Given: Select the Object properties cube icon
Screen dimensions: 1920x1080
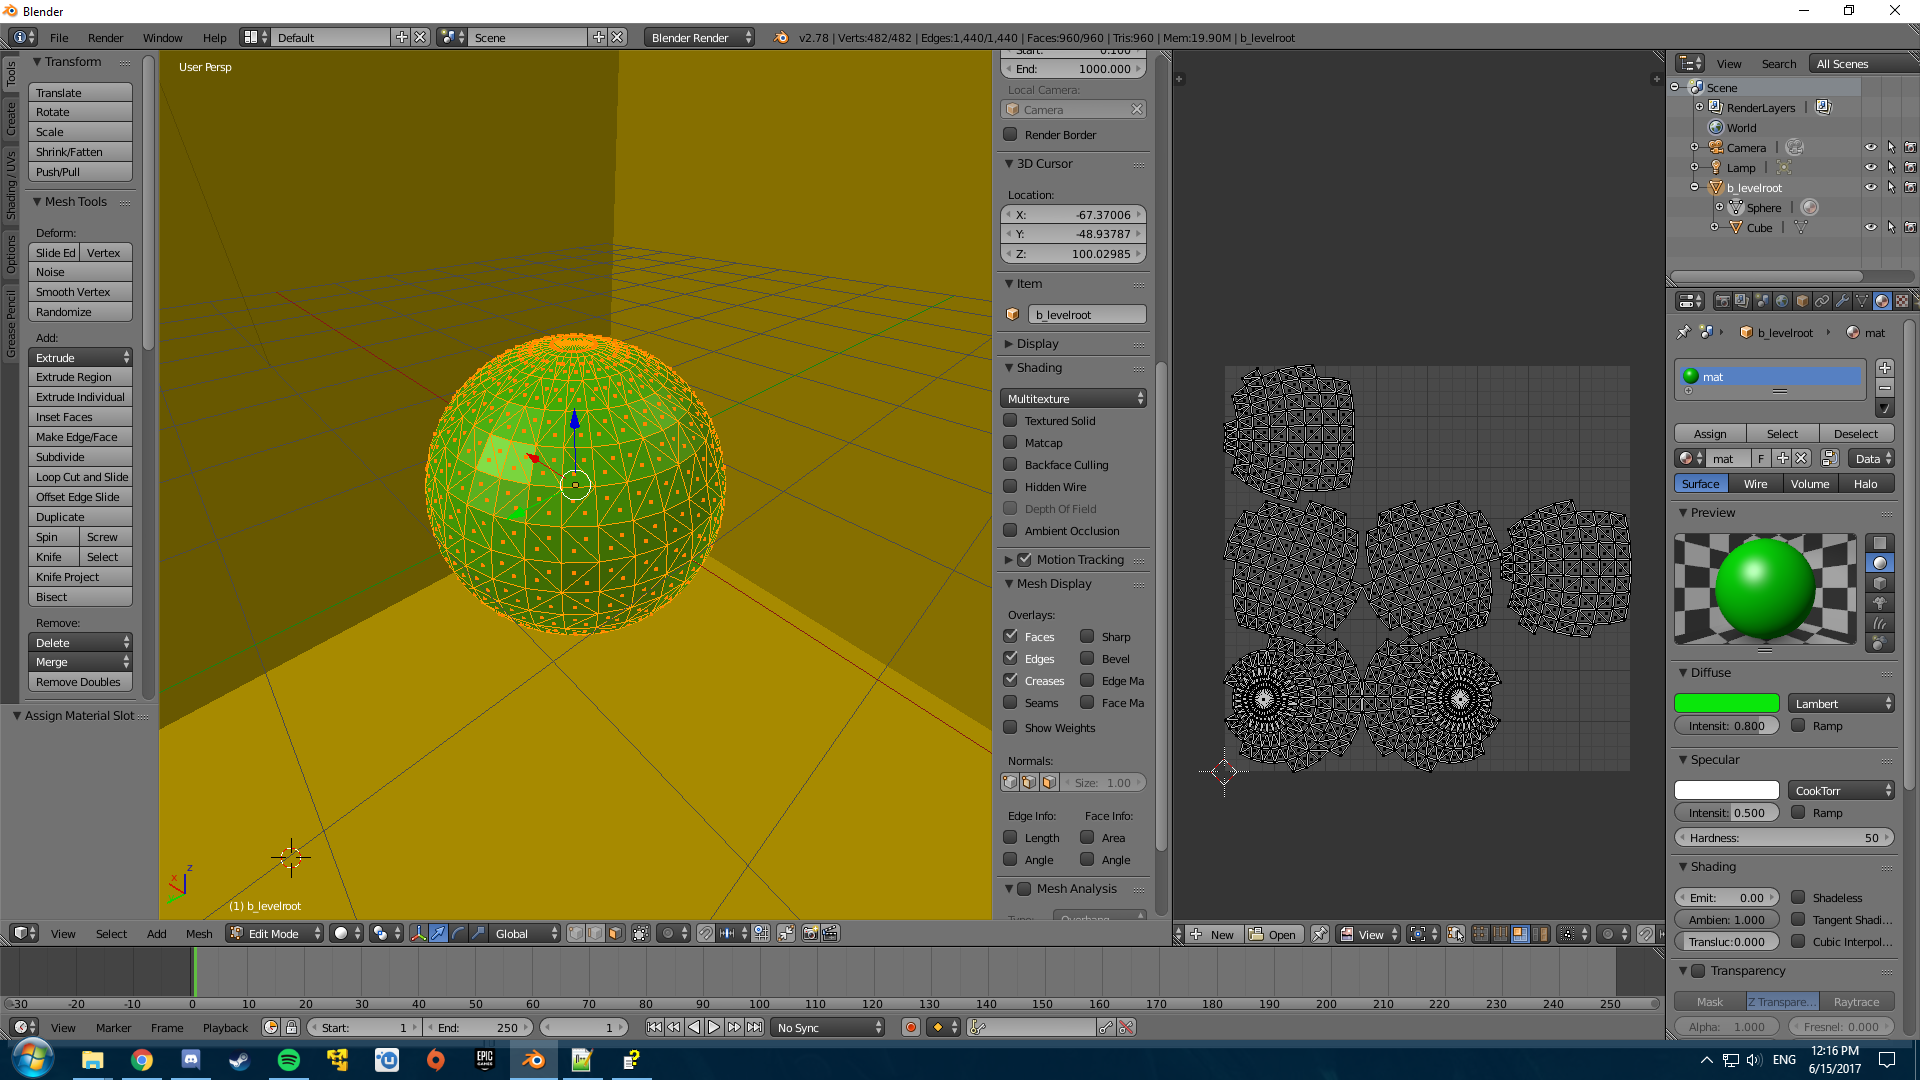Looking at the screenshot, I should [x=1801, y=302].
